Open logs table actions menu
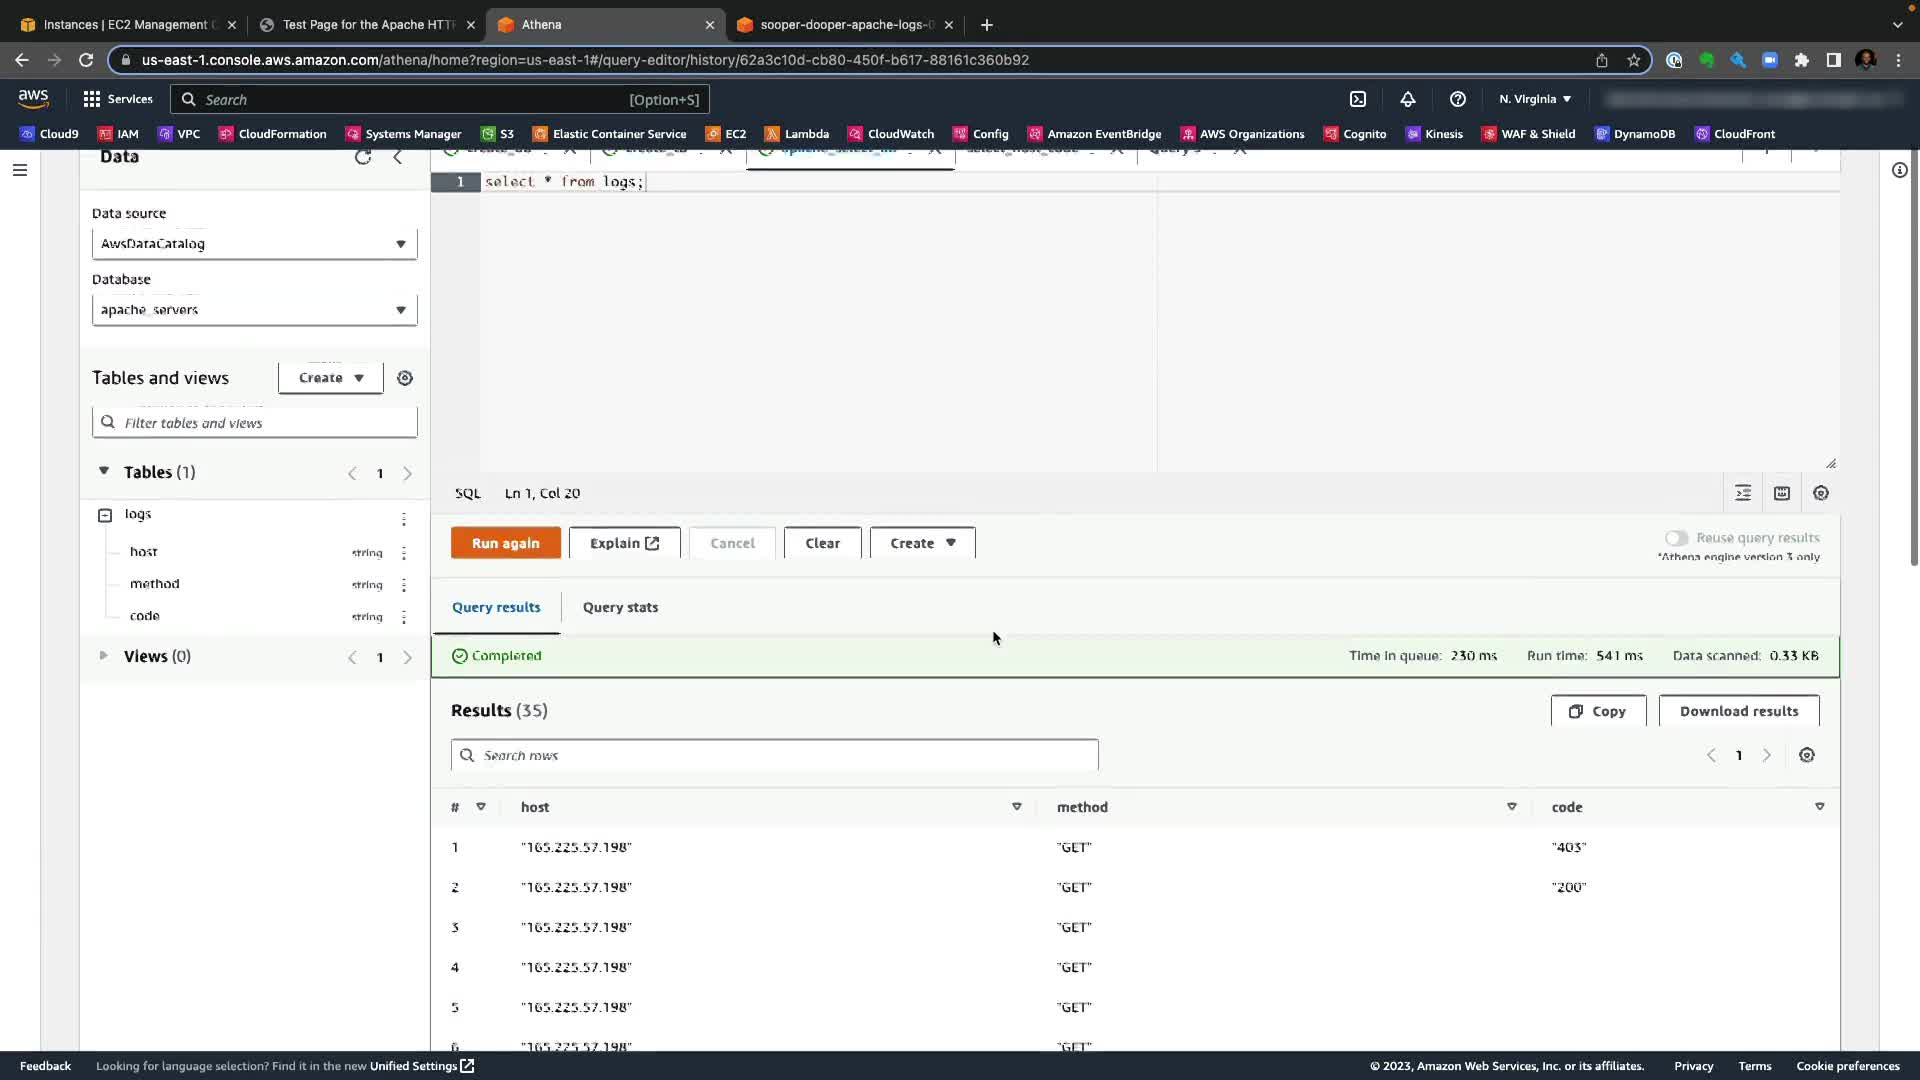This screenshot has width=1920, height=1080. 404,518
